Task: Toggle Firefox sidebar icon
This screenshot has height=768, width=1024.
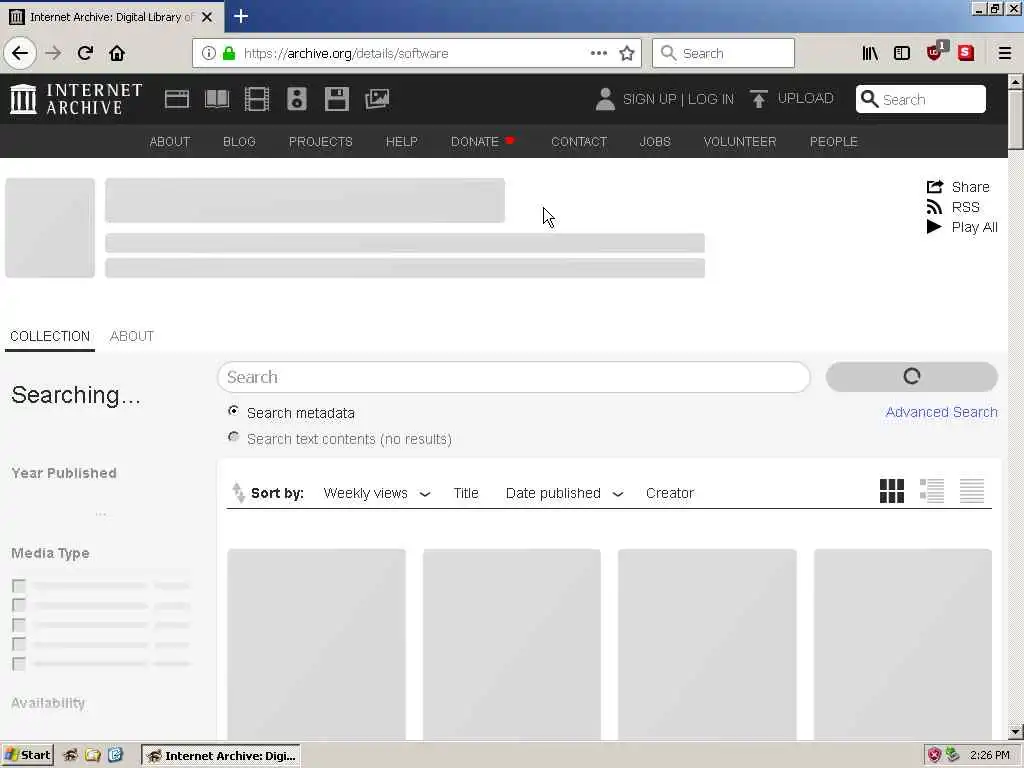Action: (902, 53)
